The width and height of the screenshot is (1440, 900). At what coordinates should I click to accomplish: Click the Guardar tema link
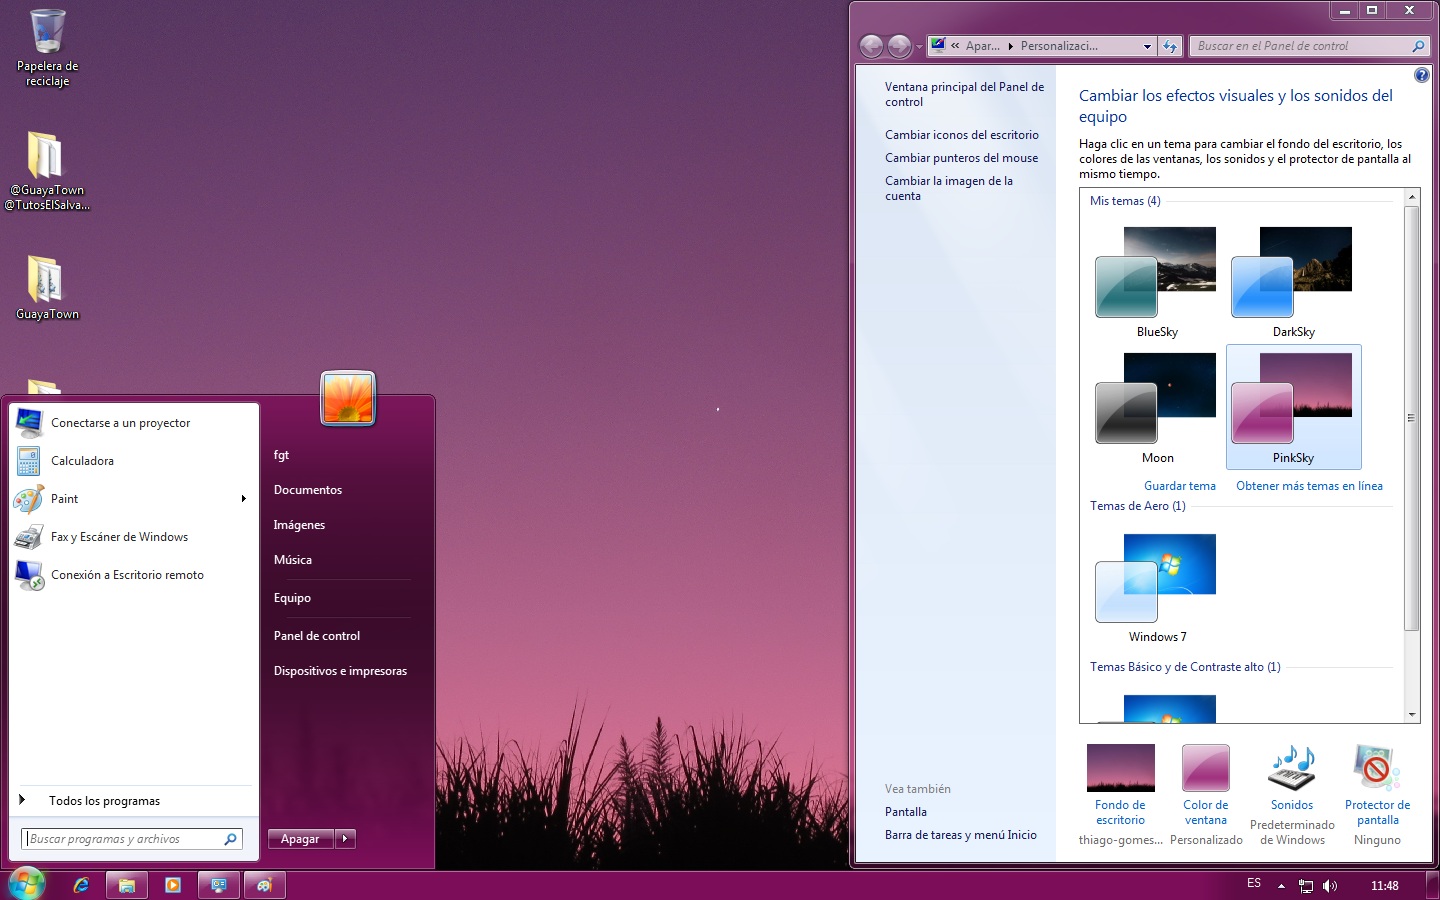point(1180,486)
